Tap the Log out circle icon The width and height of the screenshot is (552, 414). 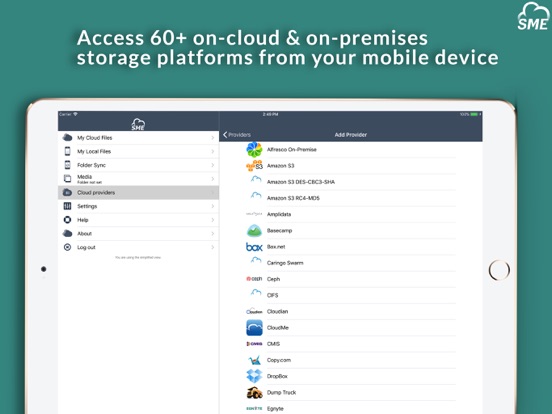coord(67,247)
